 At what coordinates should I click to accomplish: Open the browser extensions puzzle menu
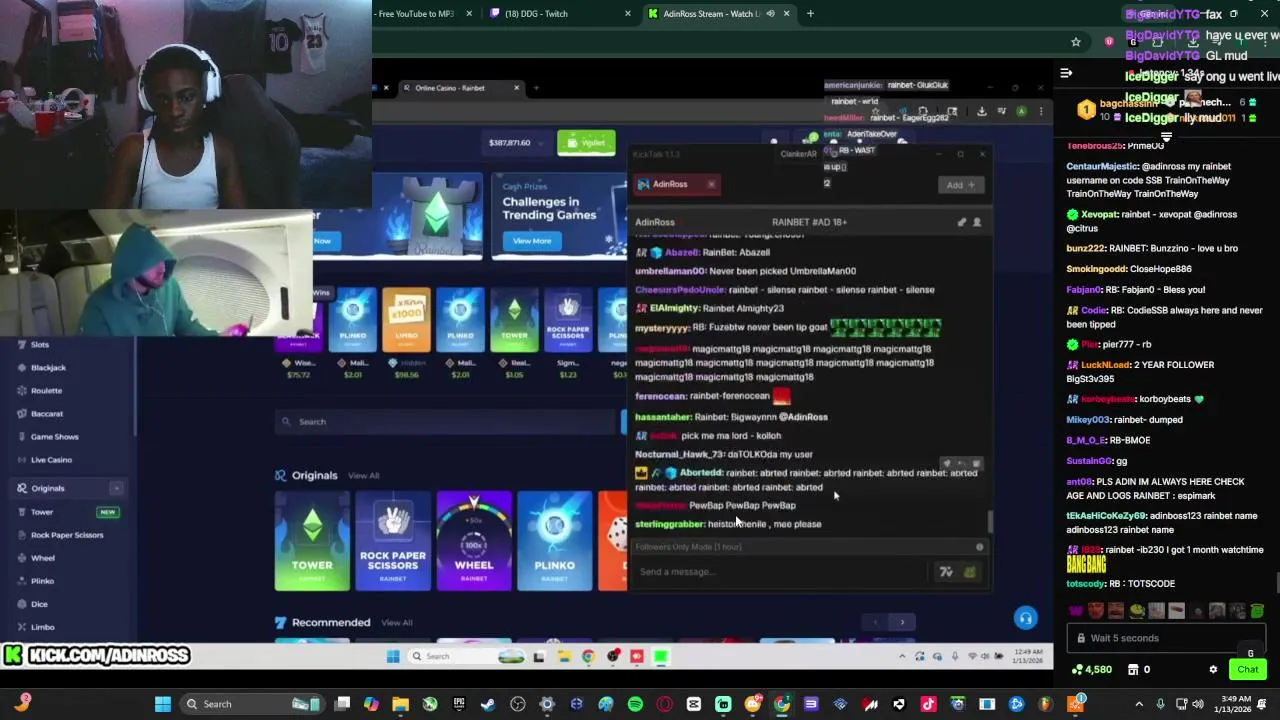[x=1157, y=42]
